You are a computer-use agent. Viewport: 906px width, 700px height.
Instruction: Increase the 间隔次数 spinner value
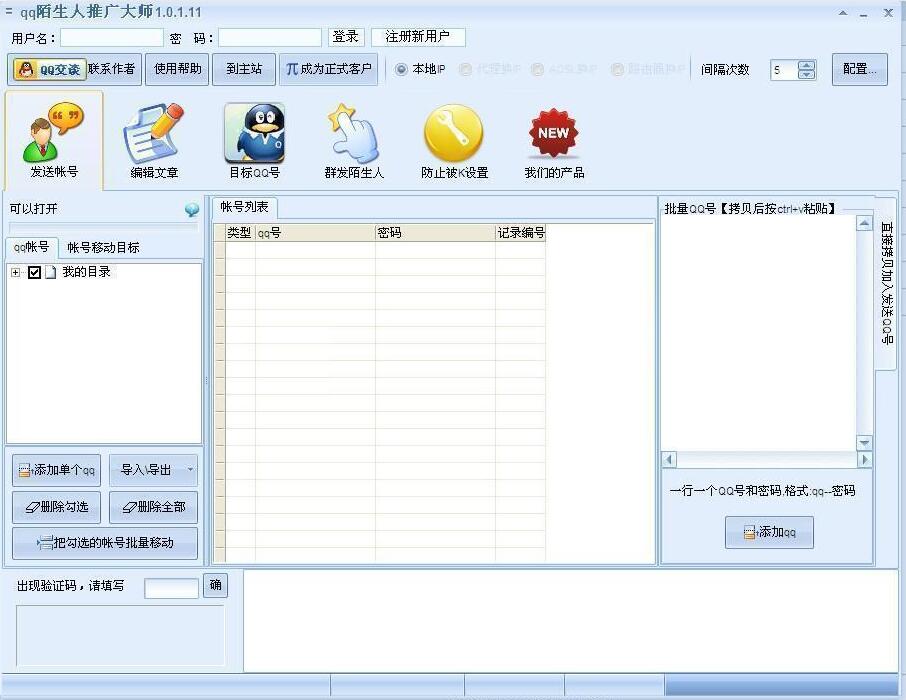(x=807, y=65)
